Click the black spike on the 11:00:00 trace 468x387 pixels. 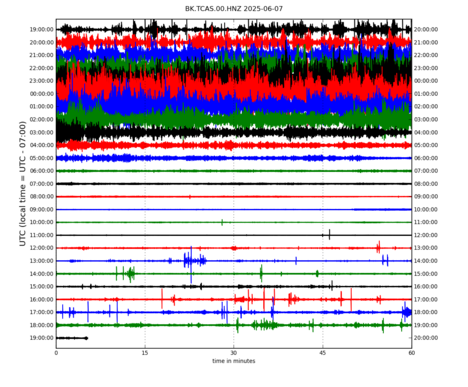point(329,234)
